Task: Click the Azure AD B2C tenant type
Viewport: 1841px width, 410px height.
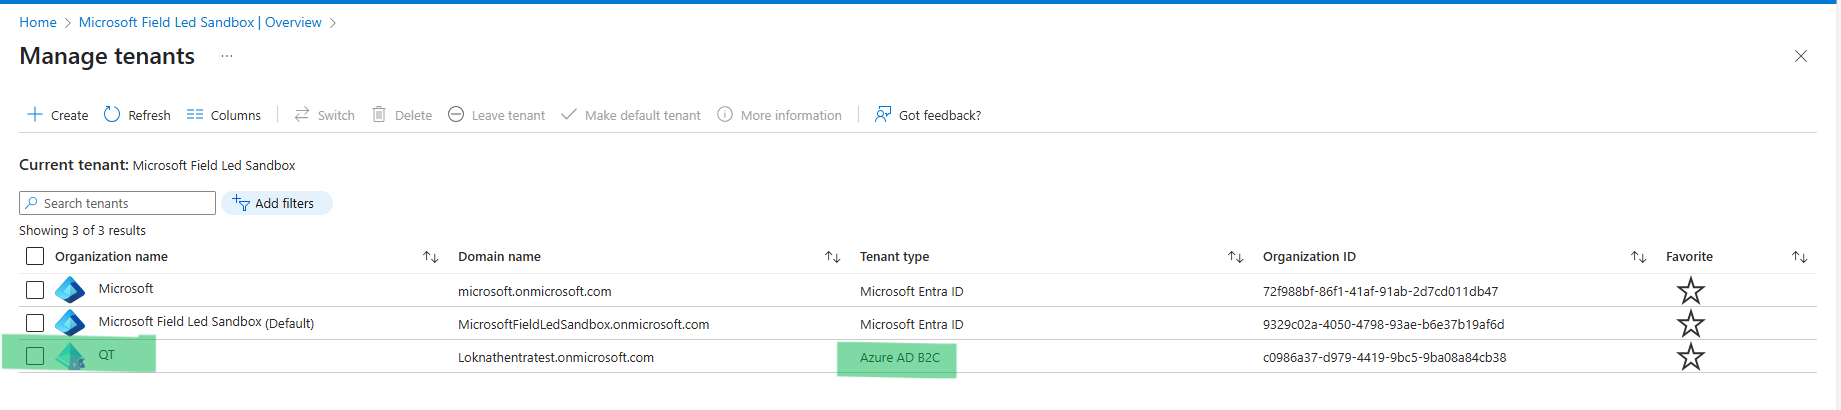Action: 900,358
